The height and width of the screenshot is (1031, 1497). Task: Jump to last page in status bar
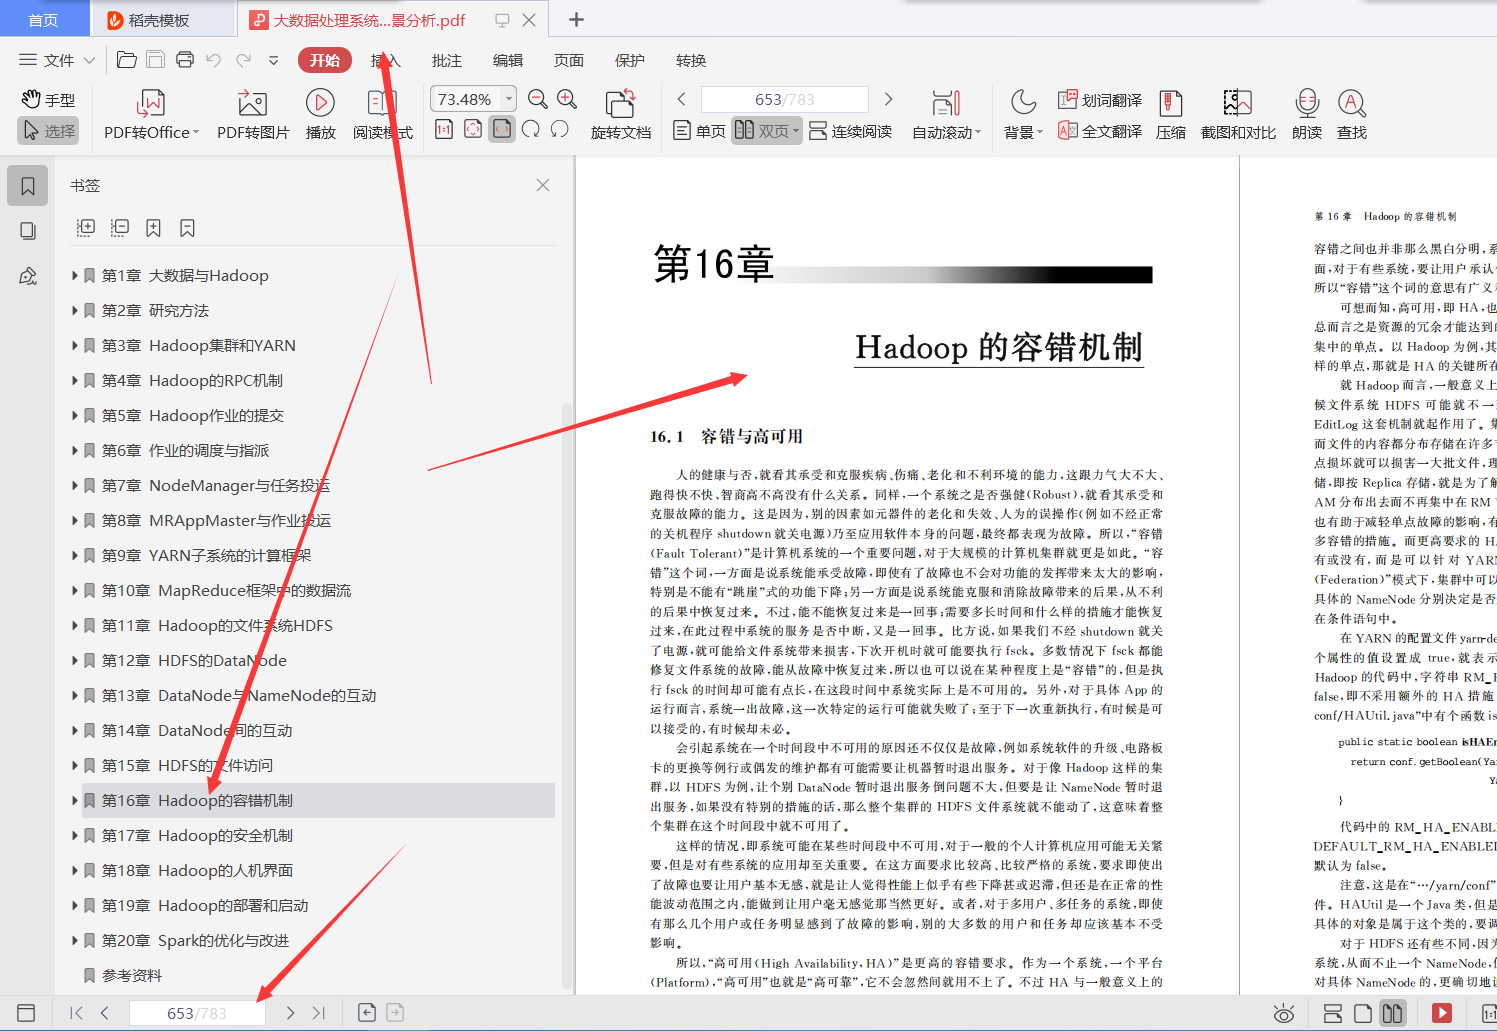click(x=319, y=1013)
